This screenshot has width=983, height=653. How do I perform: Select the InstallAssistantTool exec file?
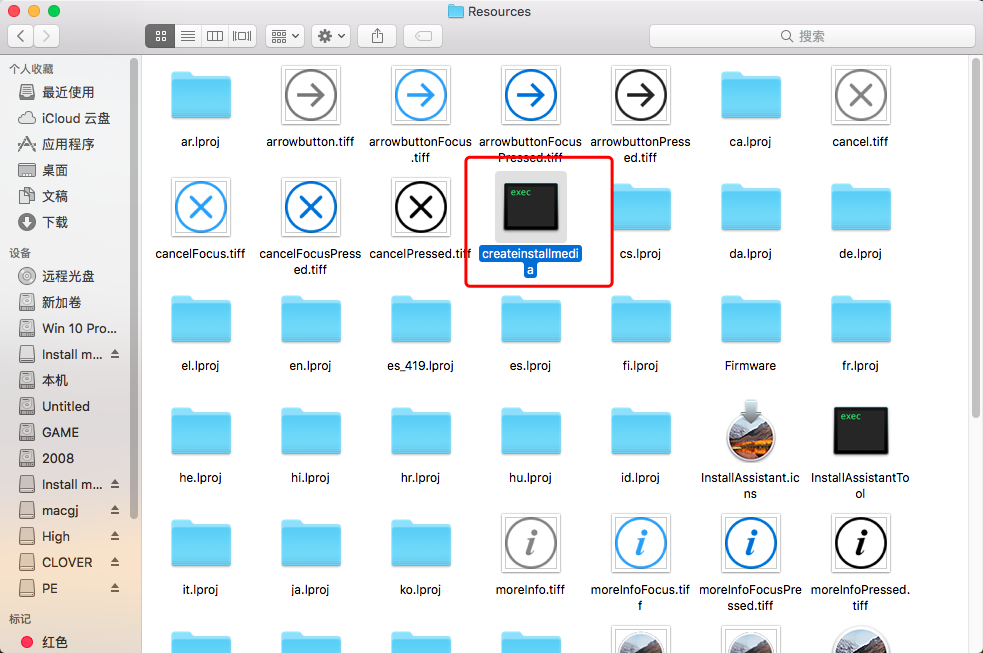860,431
